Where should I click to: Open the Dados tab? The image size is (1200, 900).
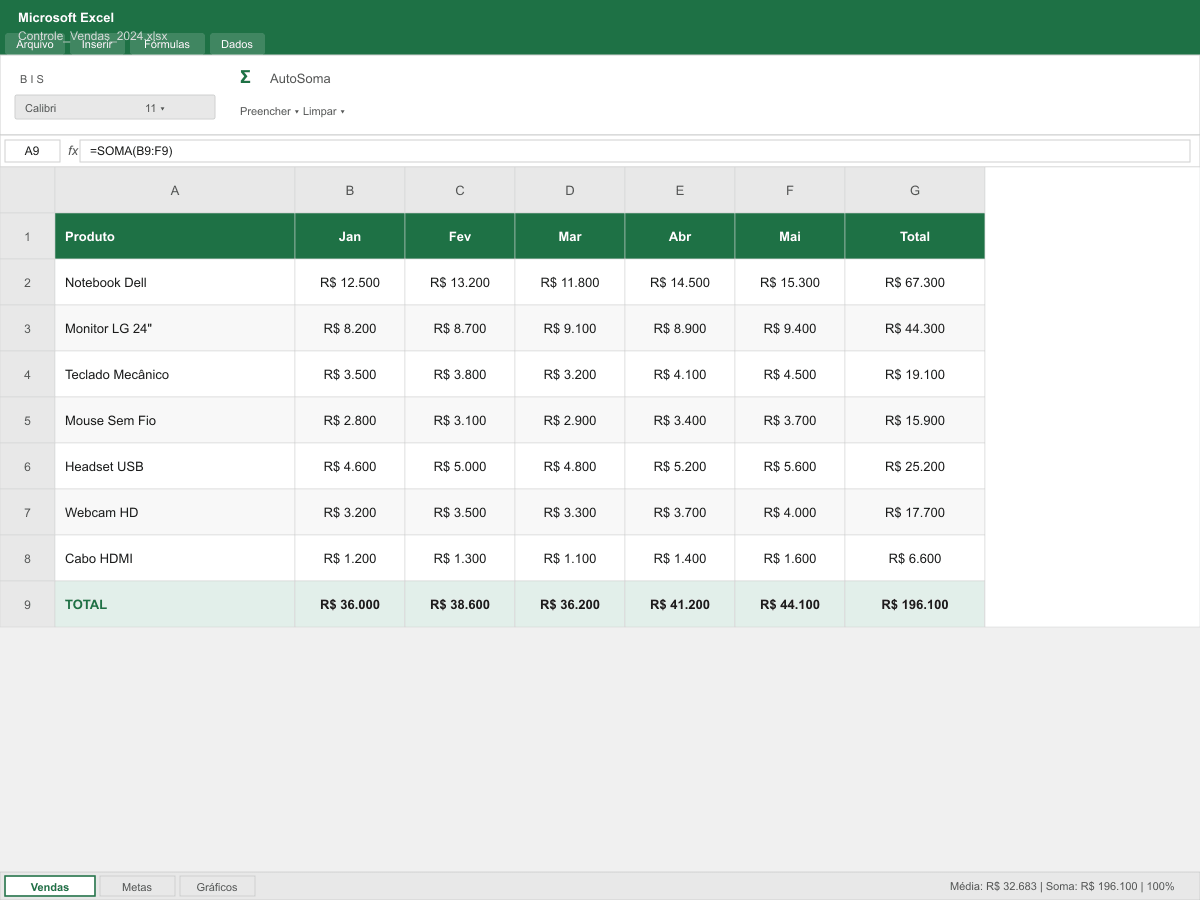[237, 44]
